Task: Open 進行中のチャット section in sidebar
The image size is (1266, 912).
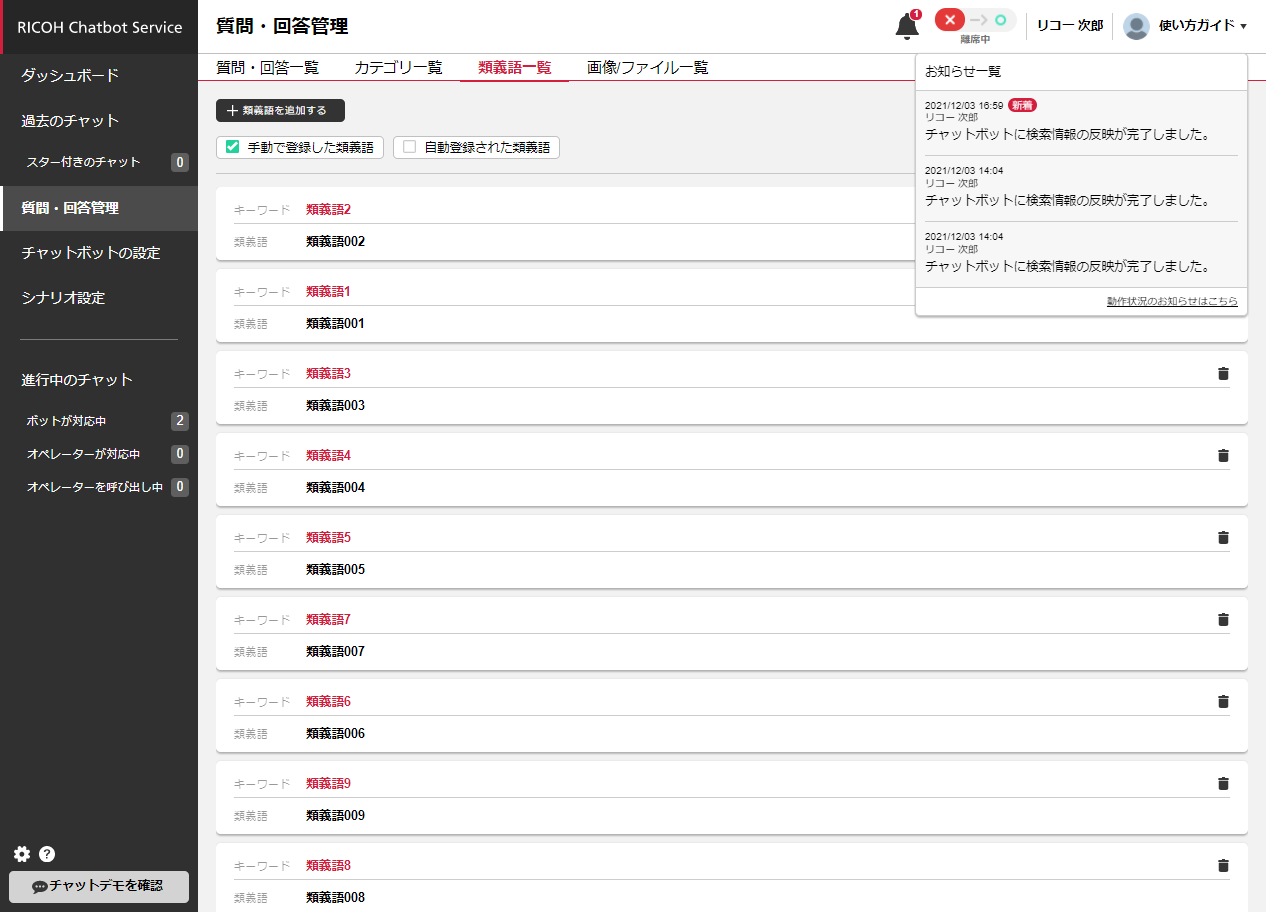Action: pos(77,380)
